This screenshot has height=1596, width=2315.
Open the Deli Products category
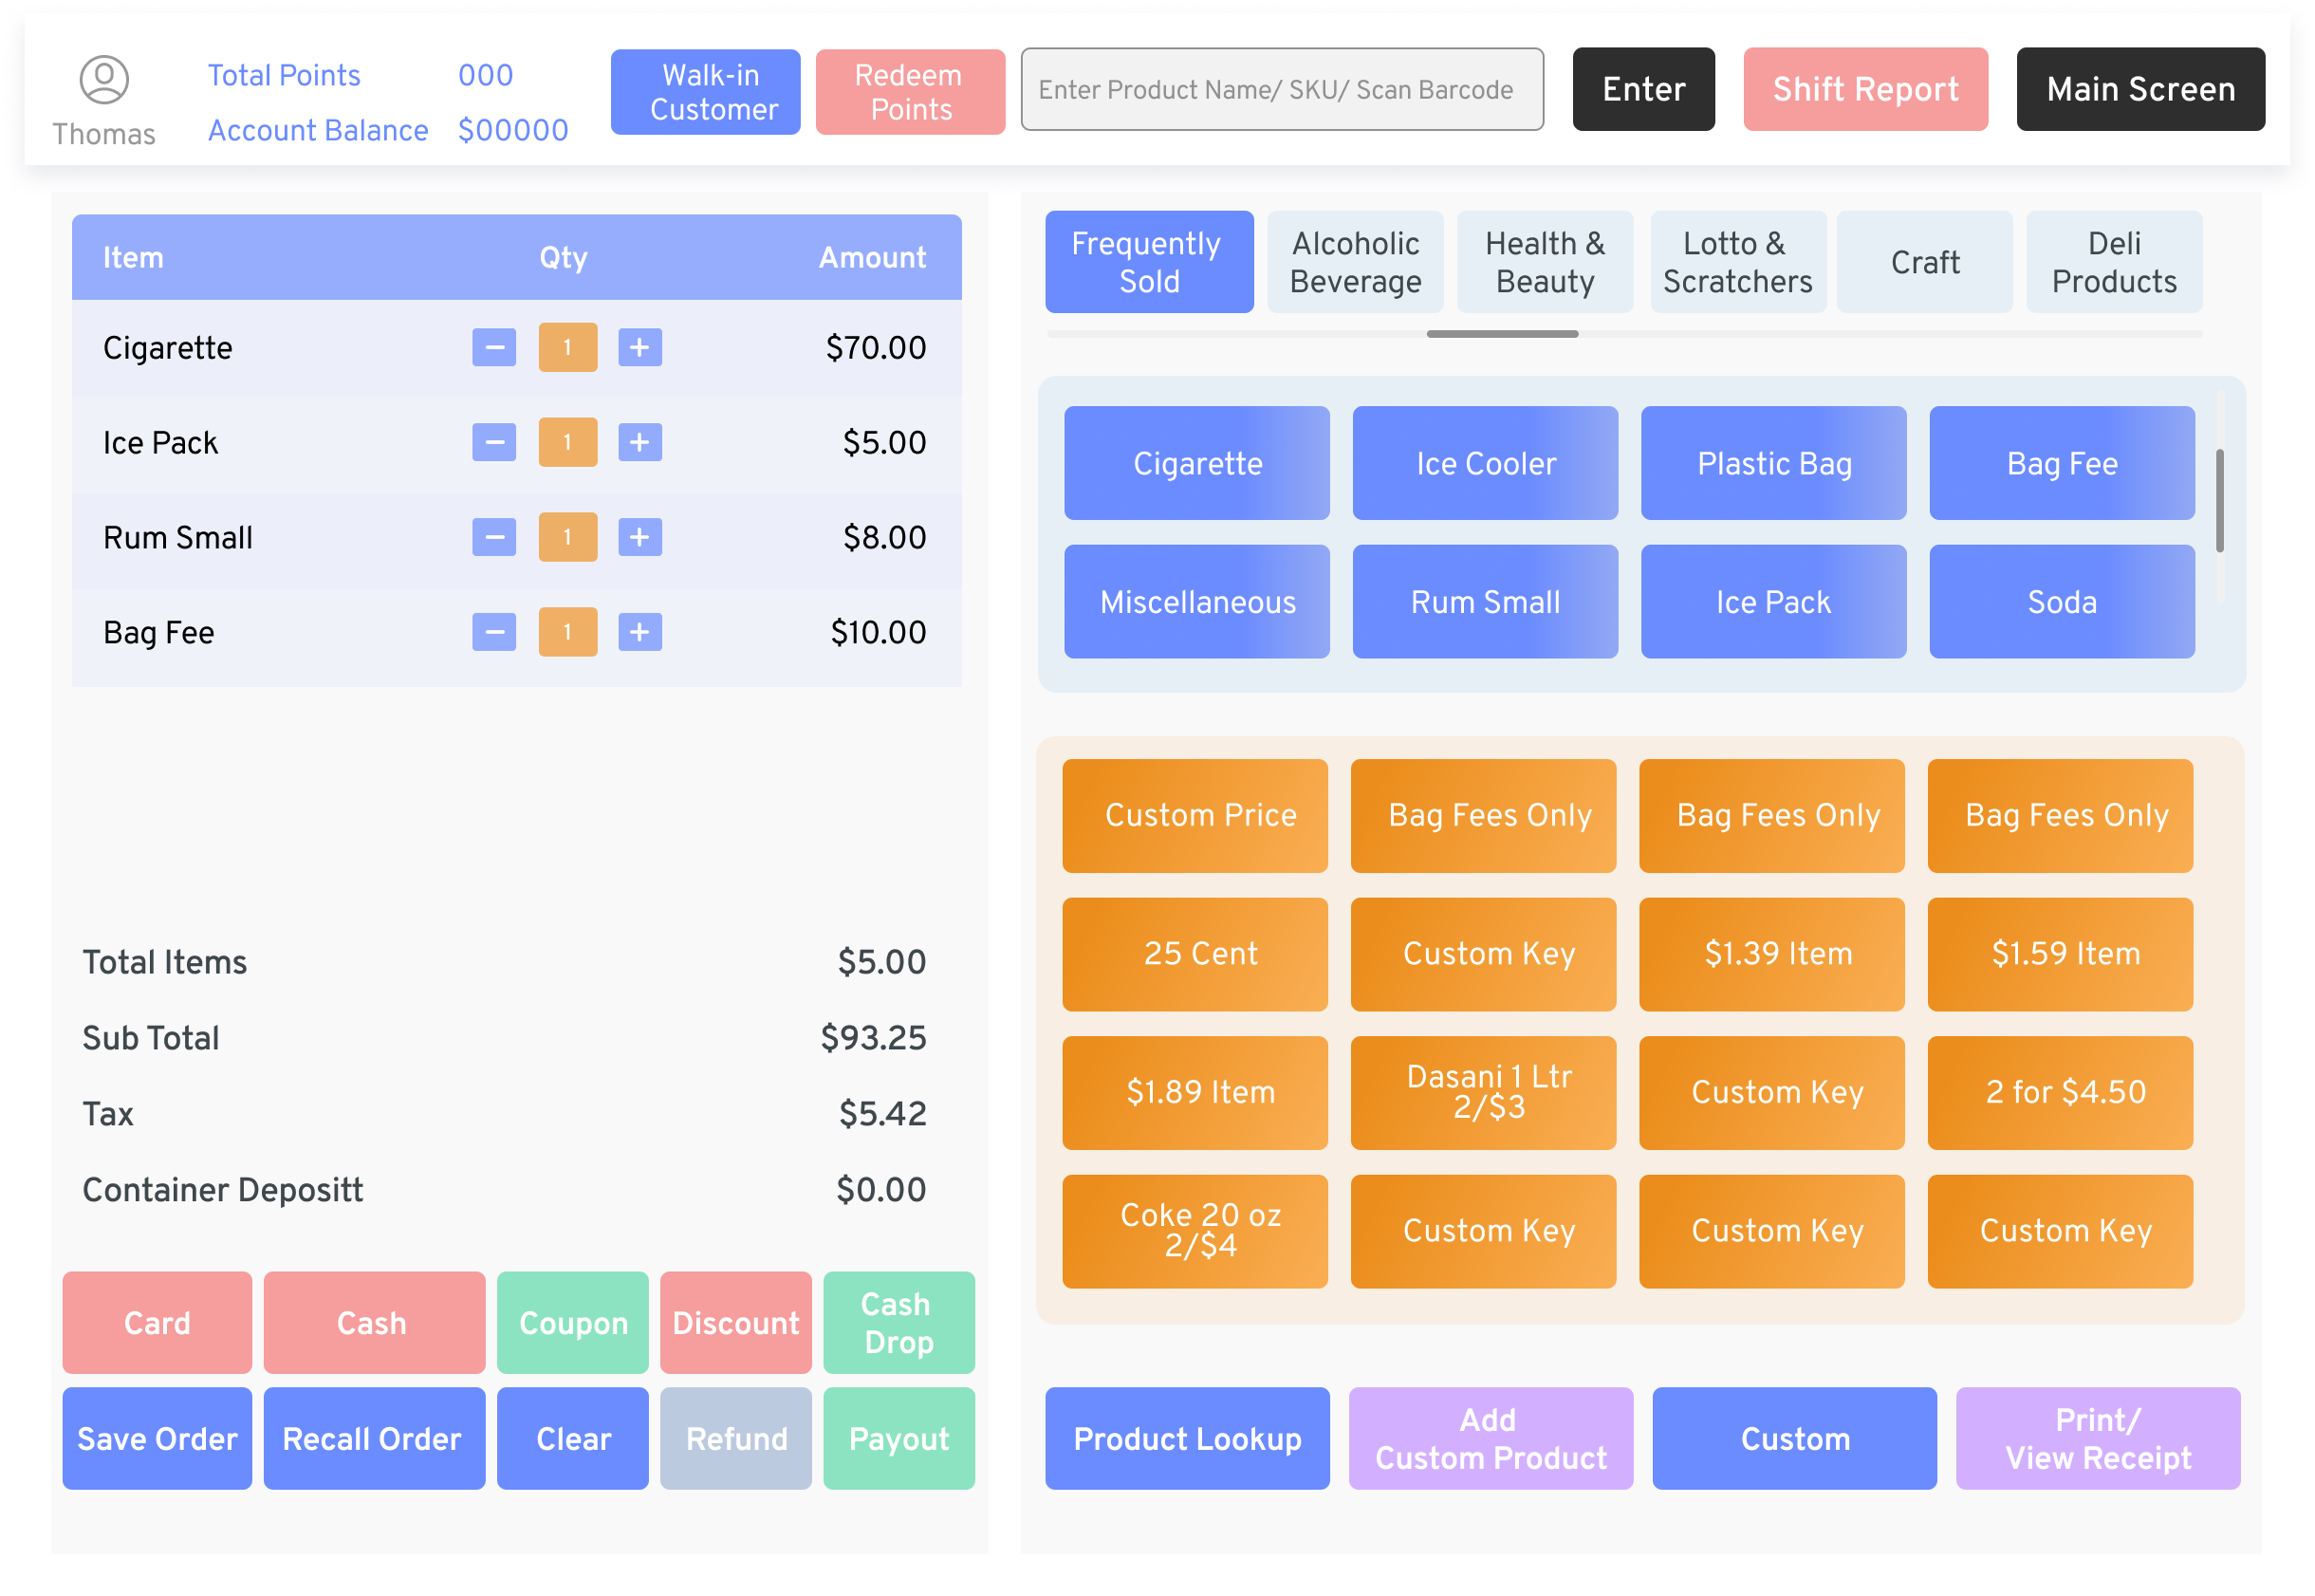(x=2114, y=261)
